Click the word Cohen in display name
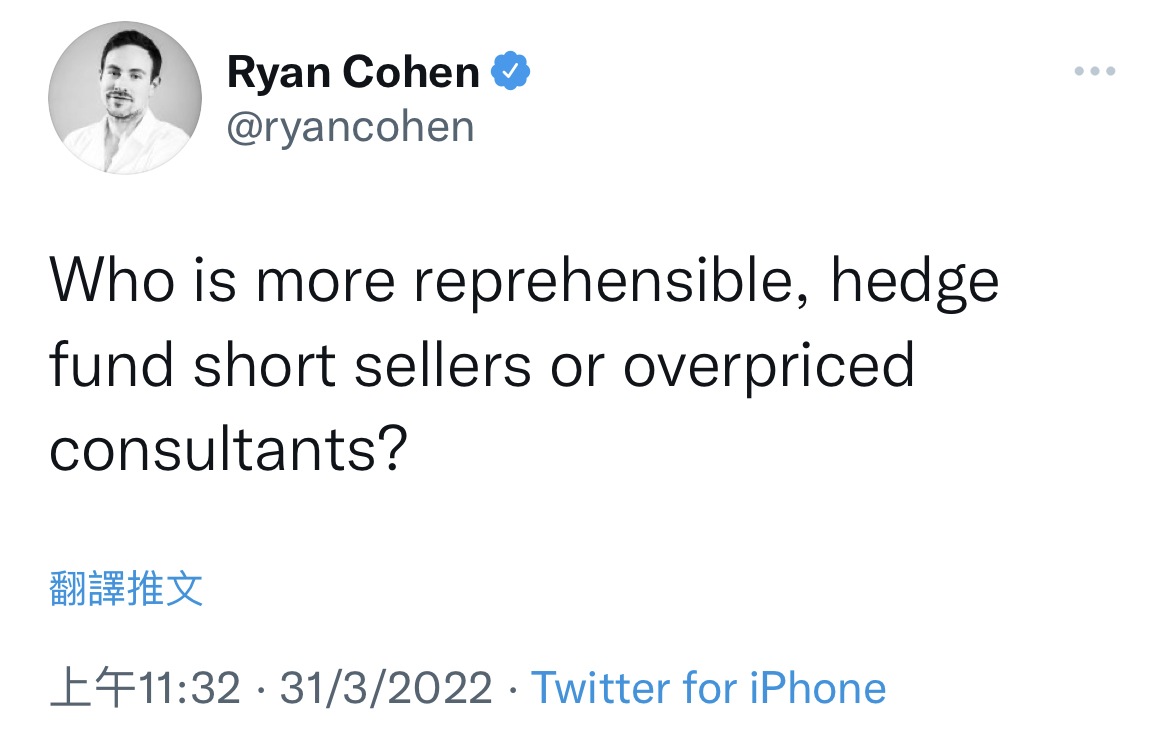The image size is (1170, 750). 410,72
